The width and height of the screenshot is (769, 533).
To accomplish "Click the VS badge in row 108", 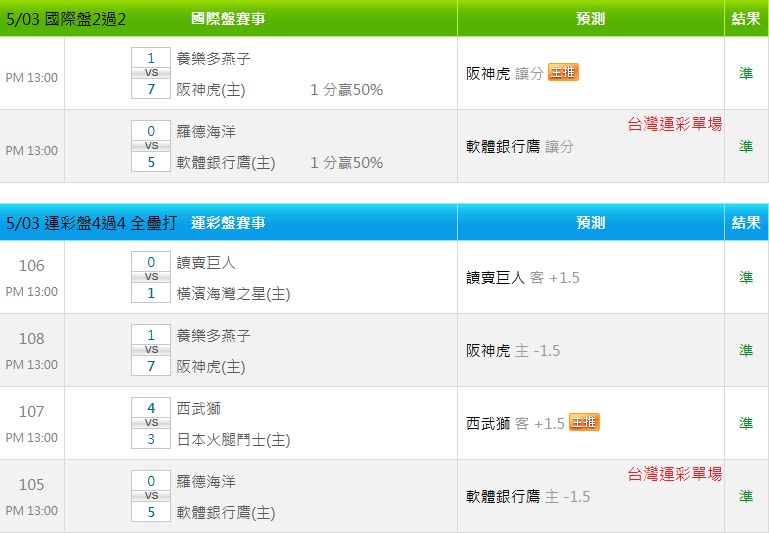I will pos(151,350).
